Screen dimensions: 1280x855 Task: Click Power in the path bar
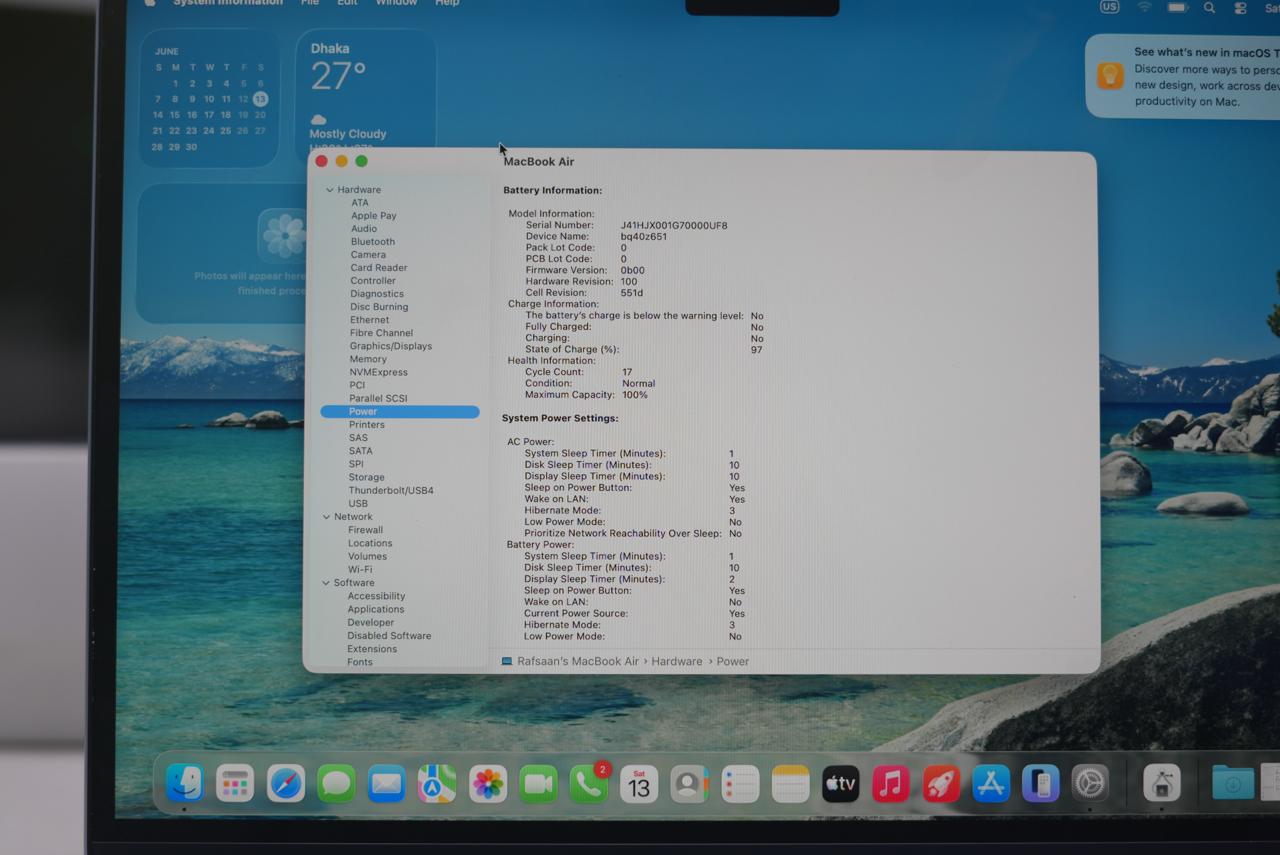[x=733, y=661]
